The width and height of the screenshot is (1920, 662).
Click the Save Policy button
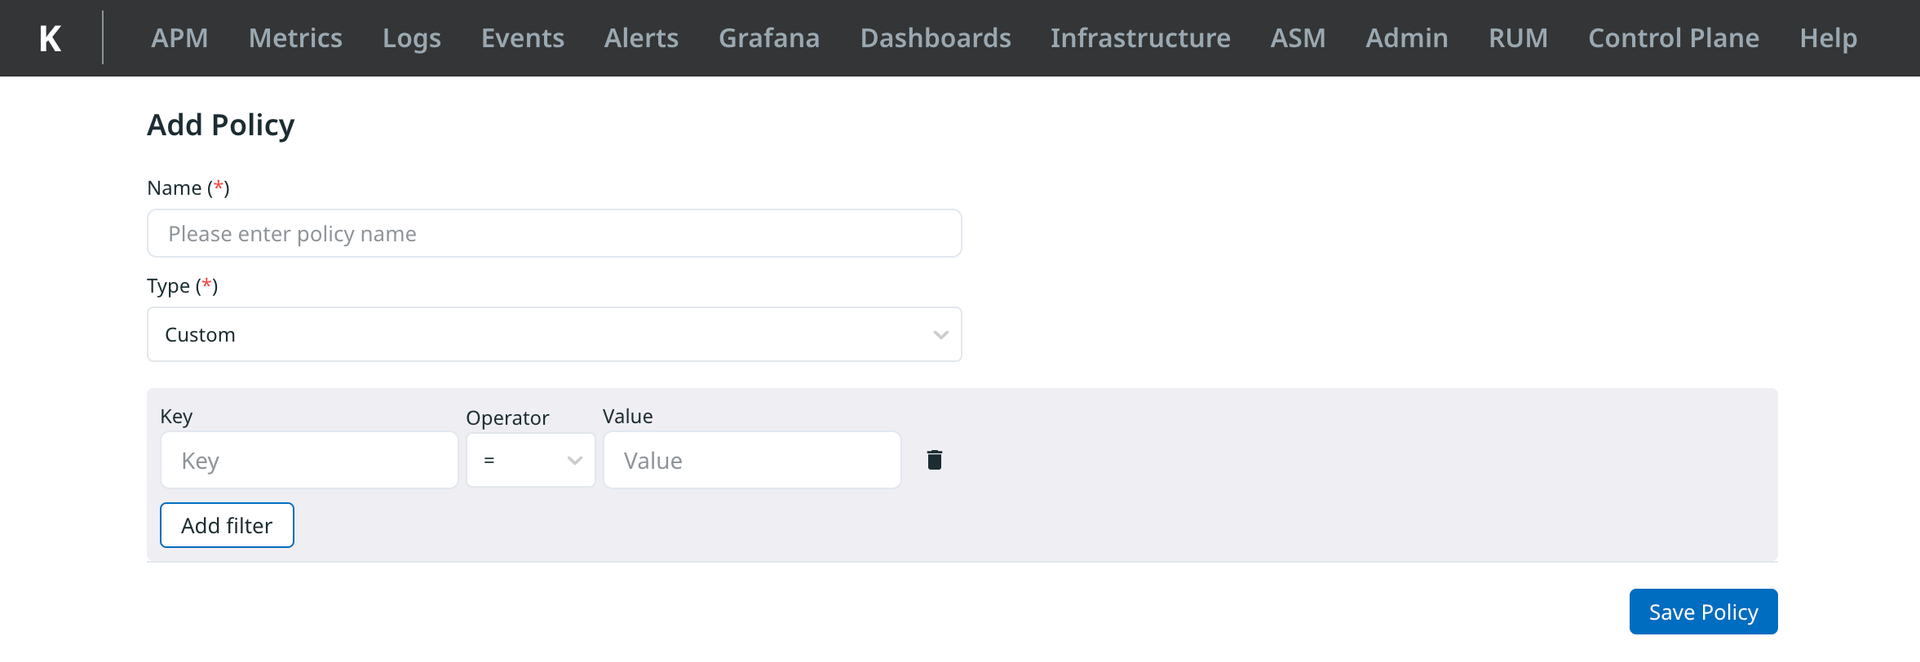(x=1703, y=612)
